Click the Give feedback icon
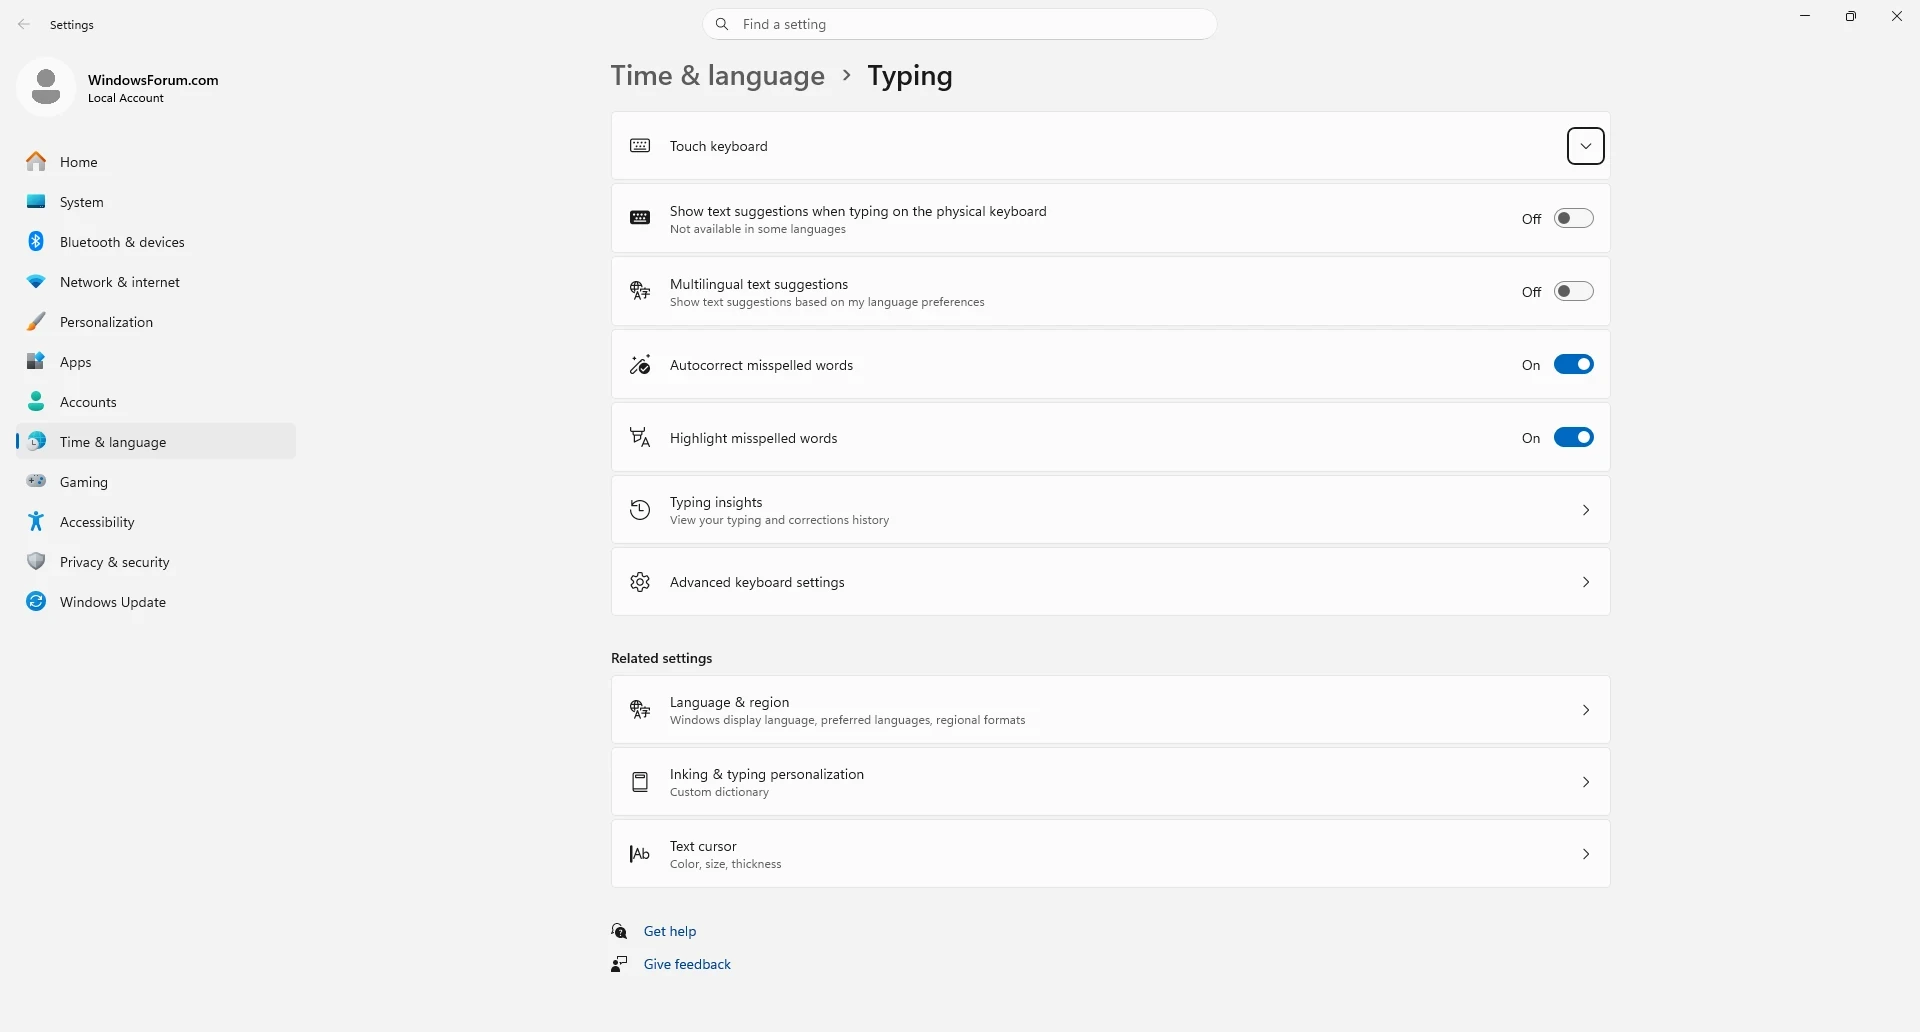This screenshot has height=1032, width=1920. pyautogui.click(x=620, y=964)
